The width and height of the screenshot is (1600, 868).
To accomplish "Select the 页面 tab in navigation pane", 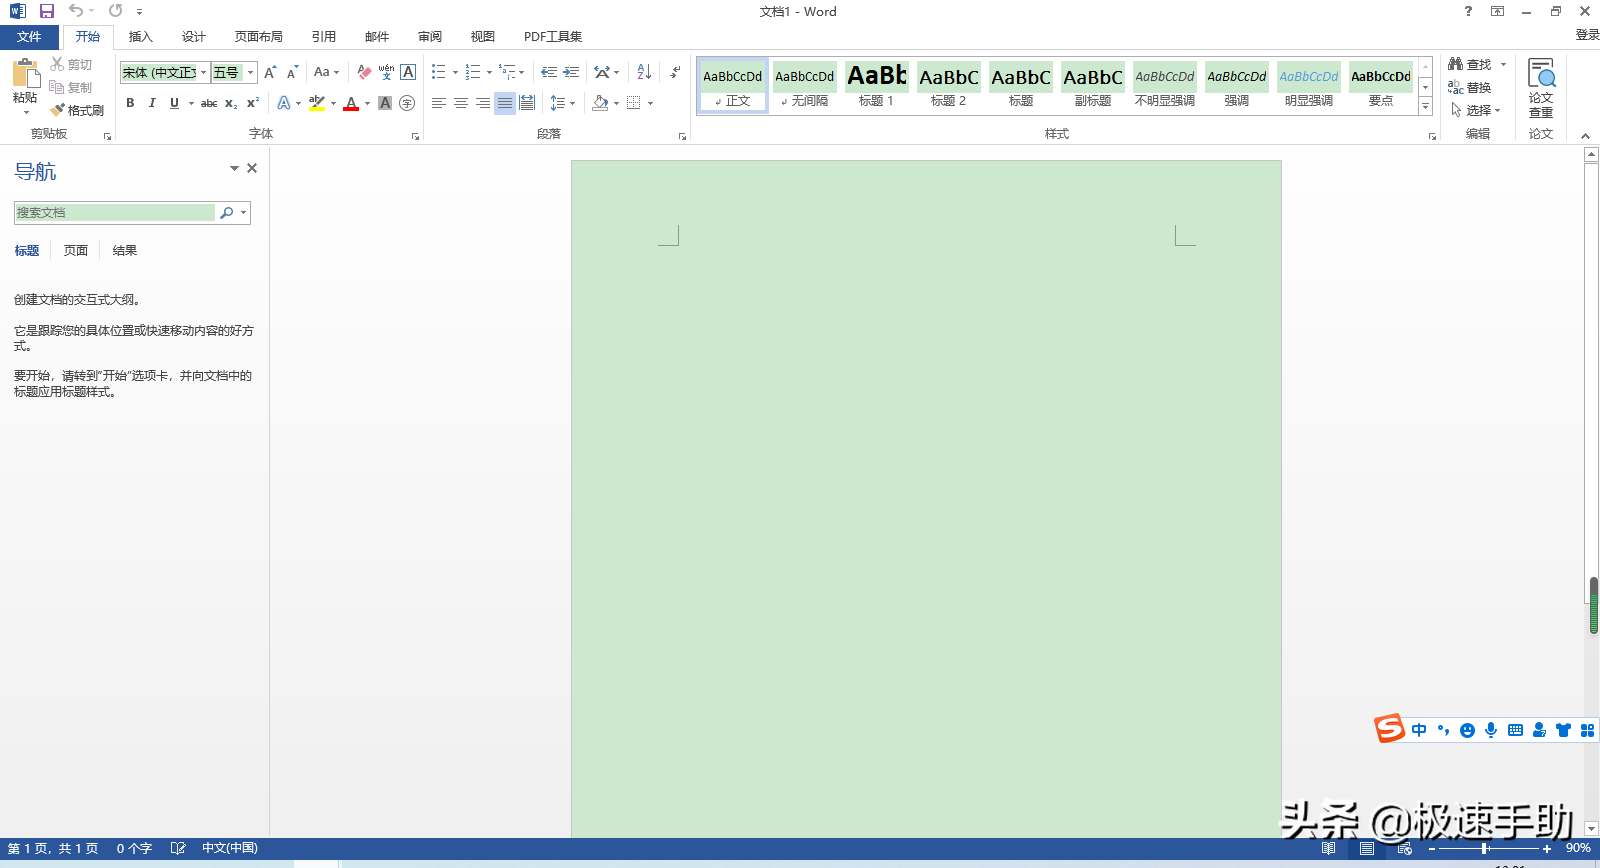I will click(x=76, y=251).
